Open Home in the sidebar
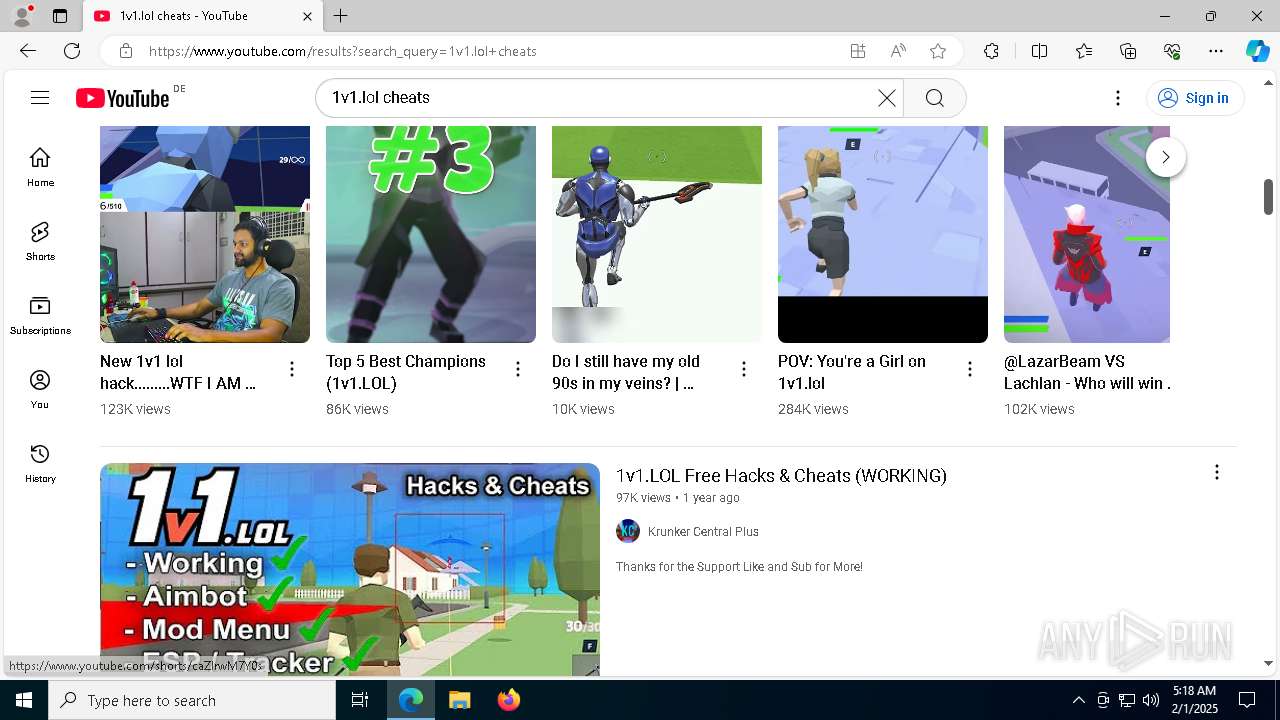The image size is (1280, 720). coord(40,167)
